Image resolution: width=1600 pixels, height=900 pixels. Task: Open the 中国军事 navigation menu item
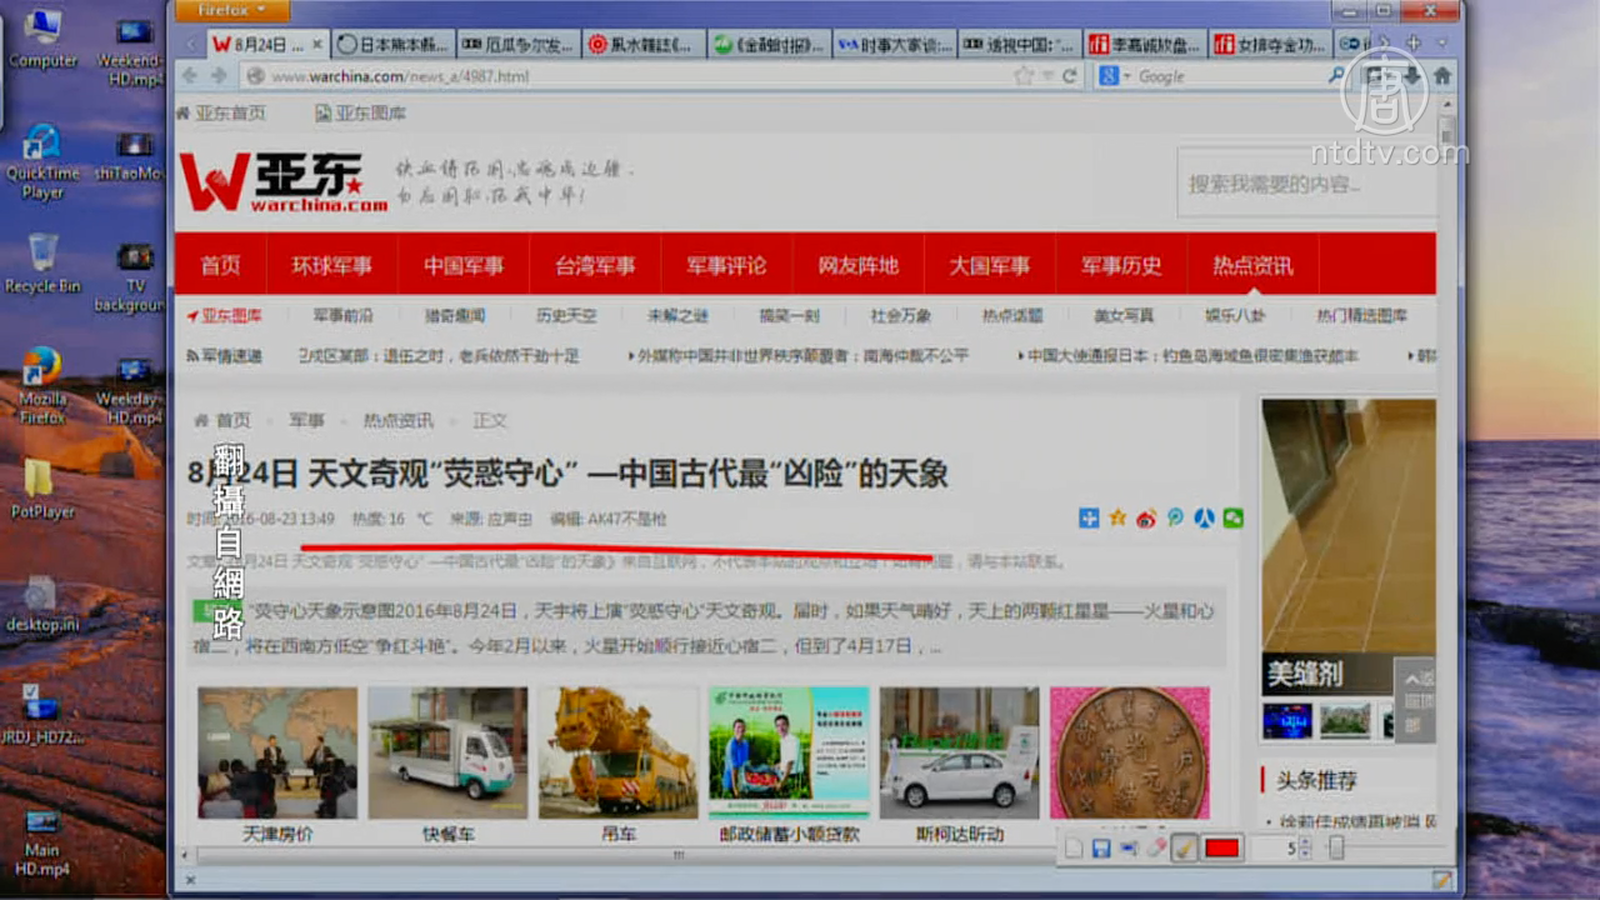click(463, 266)
